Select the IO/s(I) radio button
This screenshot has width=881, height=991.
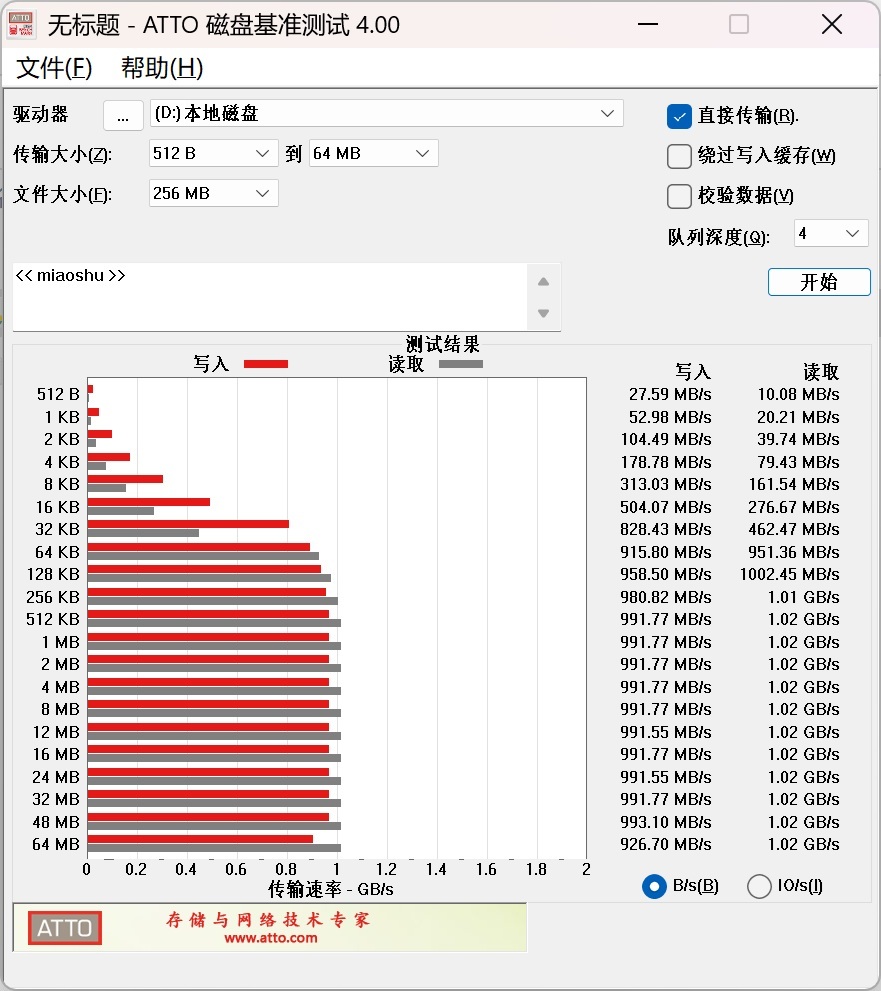(759, 886)
